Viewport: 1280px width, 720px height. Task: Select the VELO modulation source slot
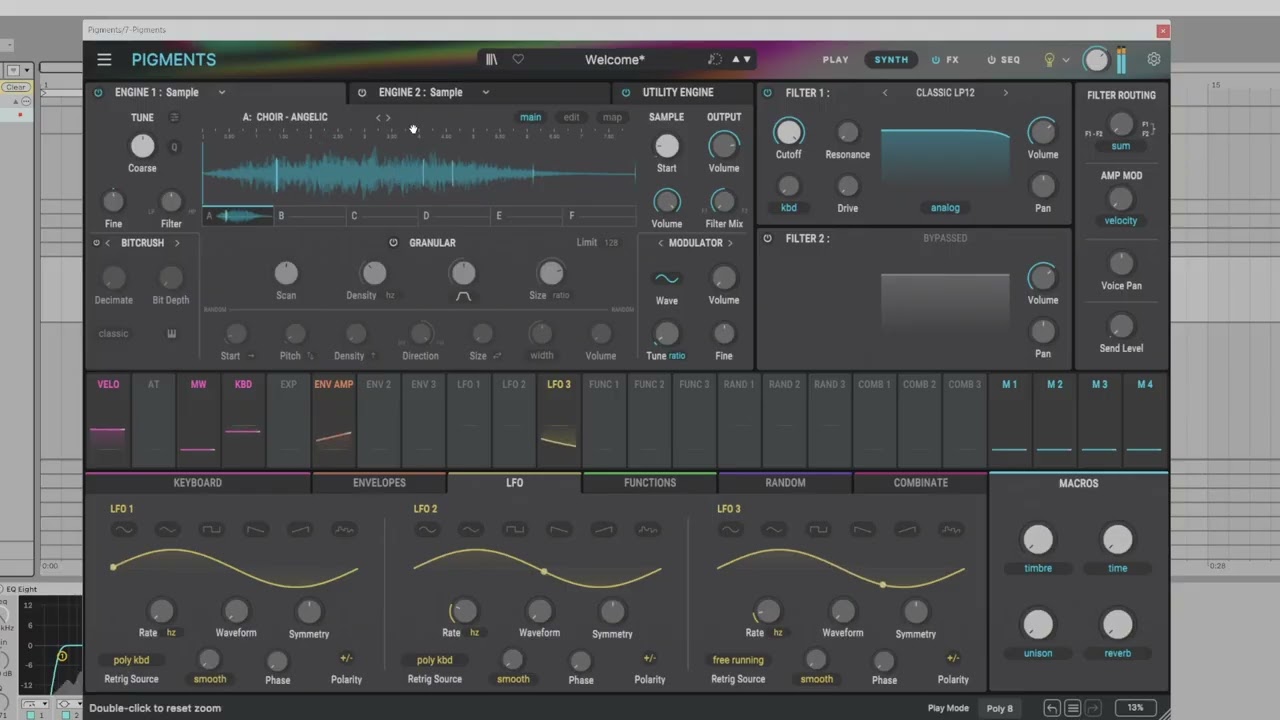pyautogui.click(x=108, y=421)
